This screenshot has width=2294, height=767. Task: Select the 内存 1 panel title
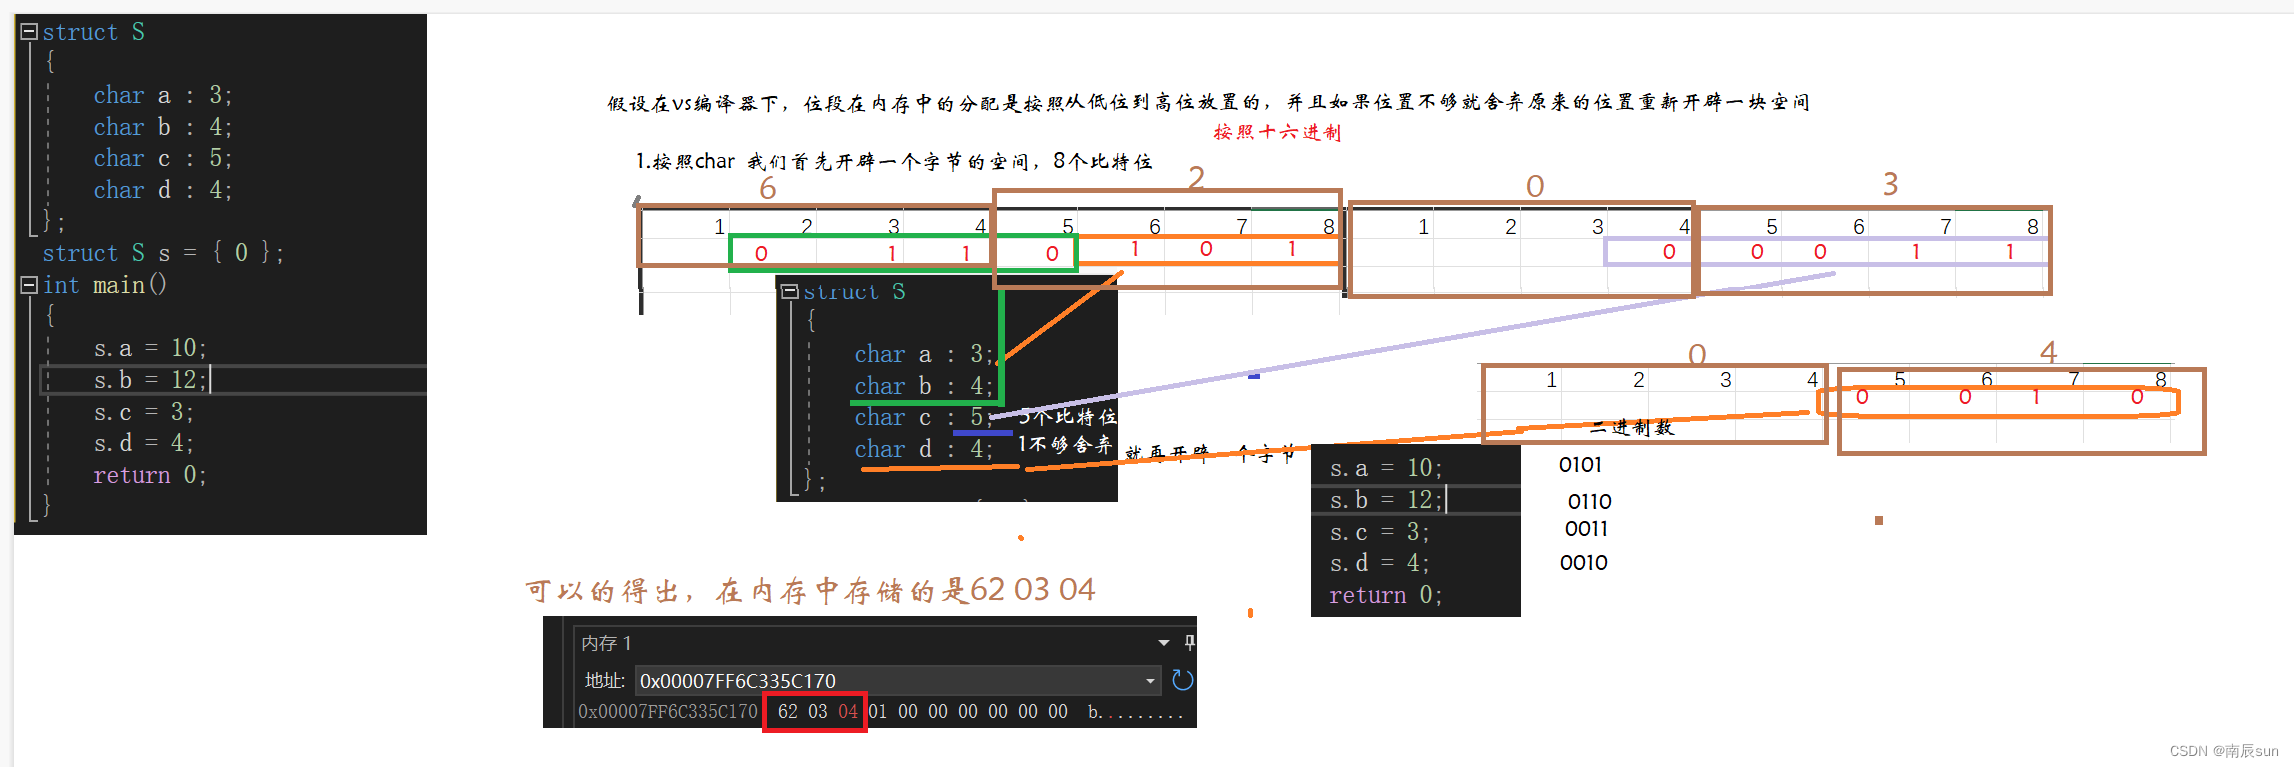(x=606, y=643)
